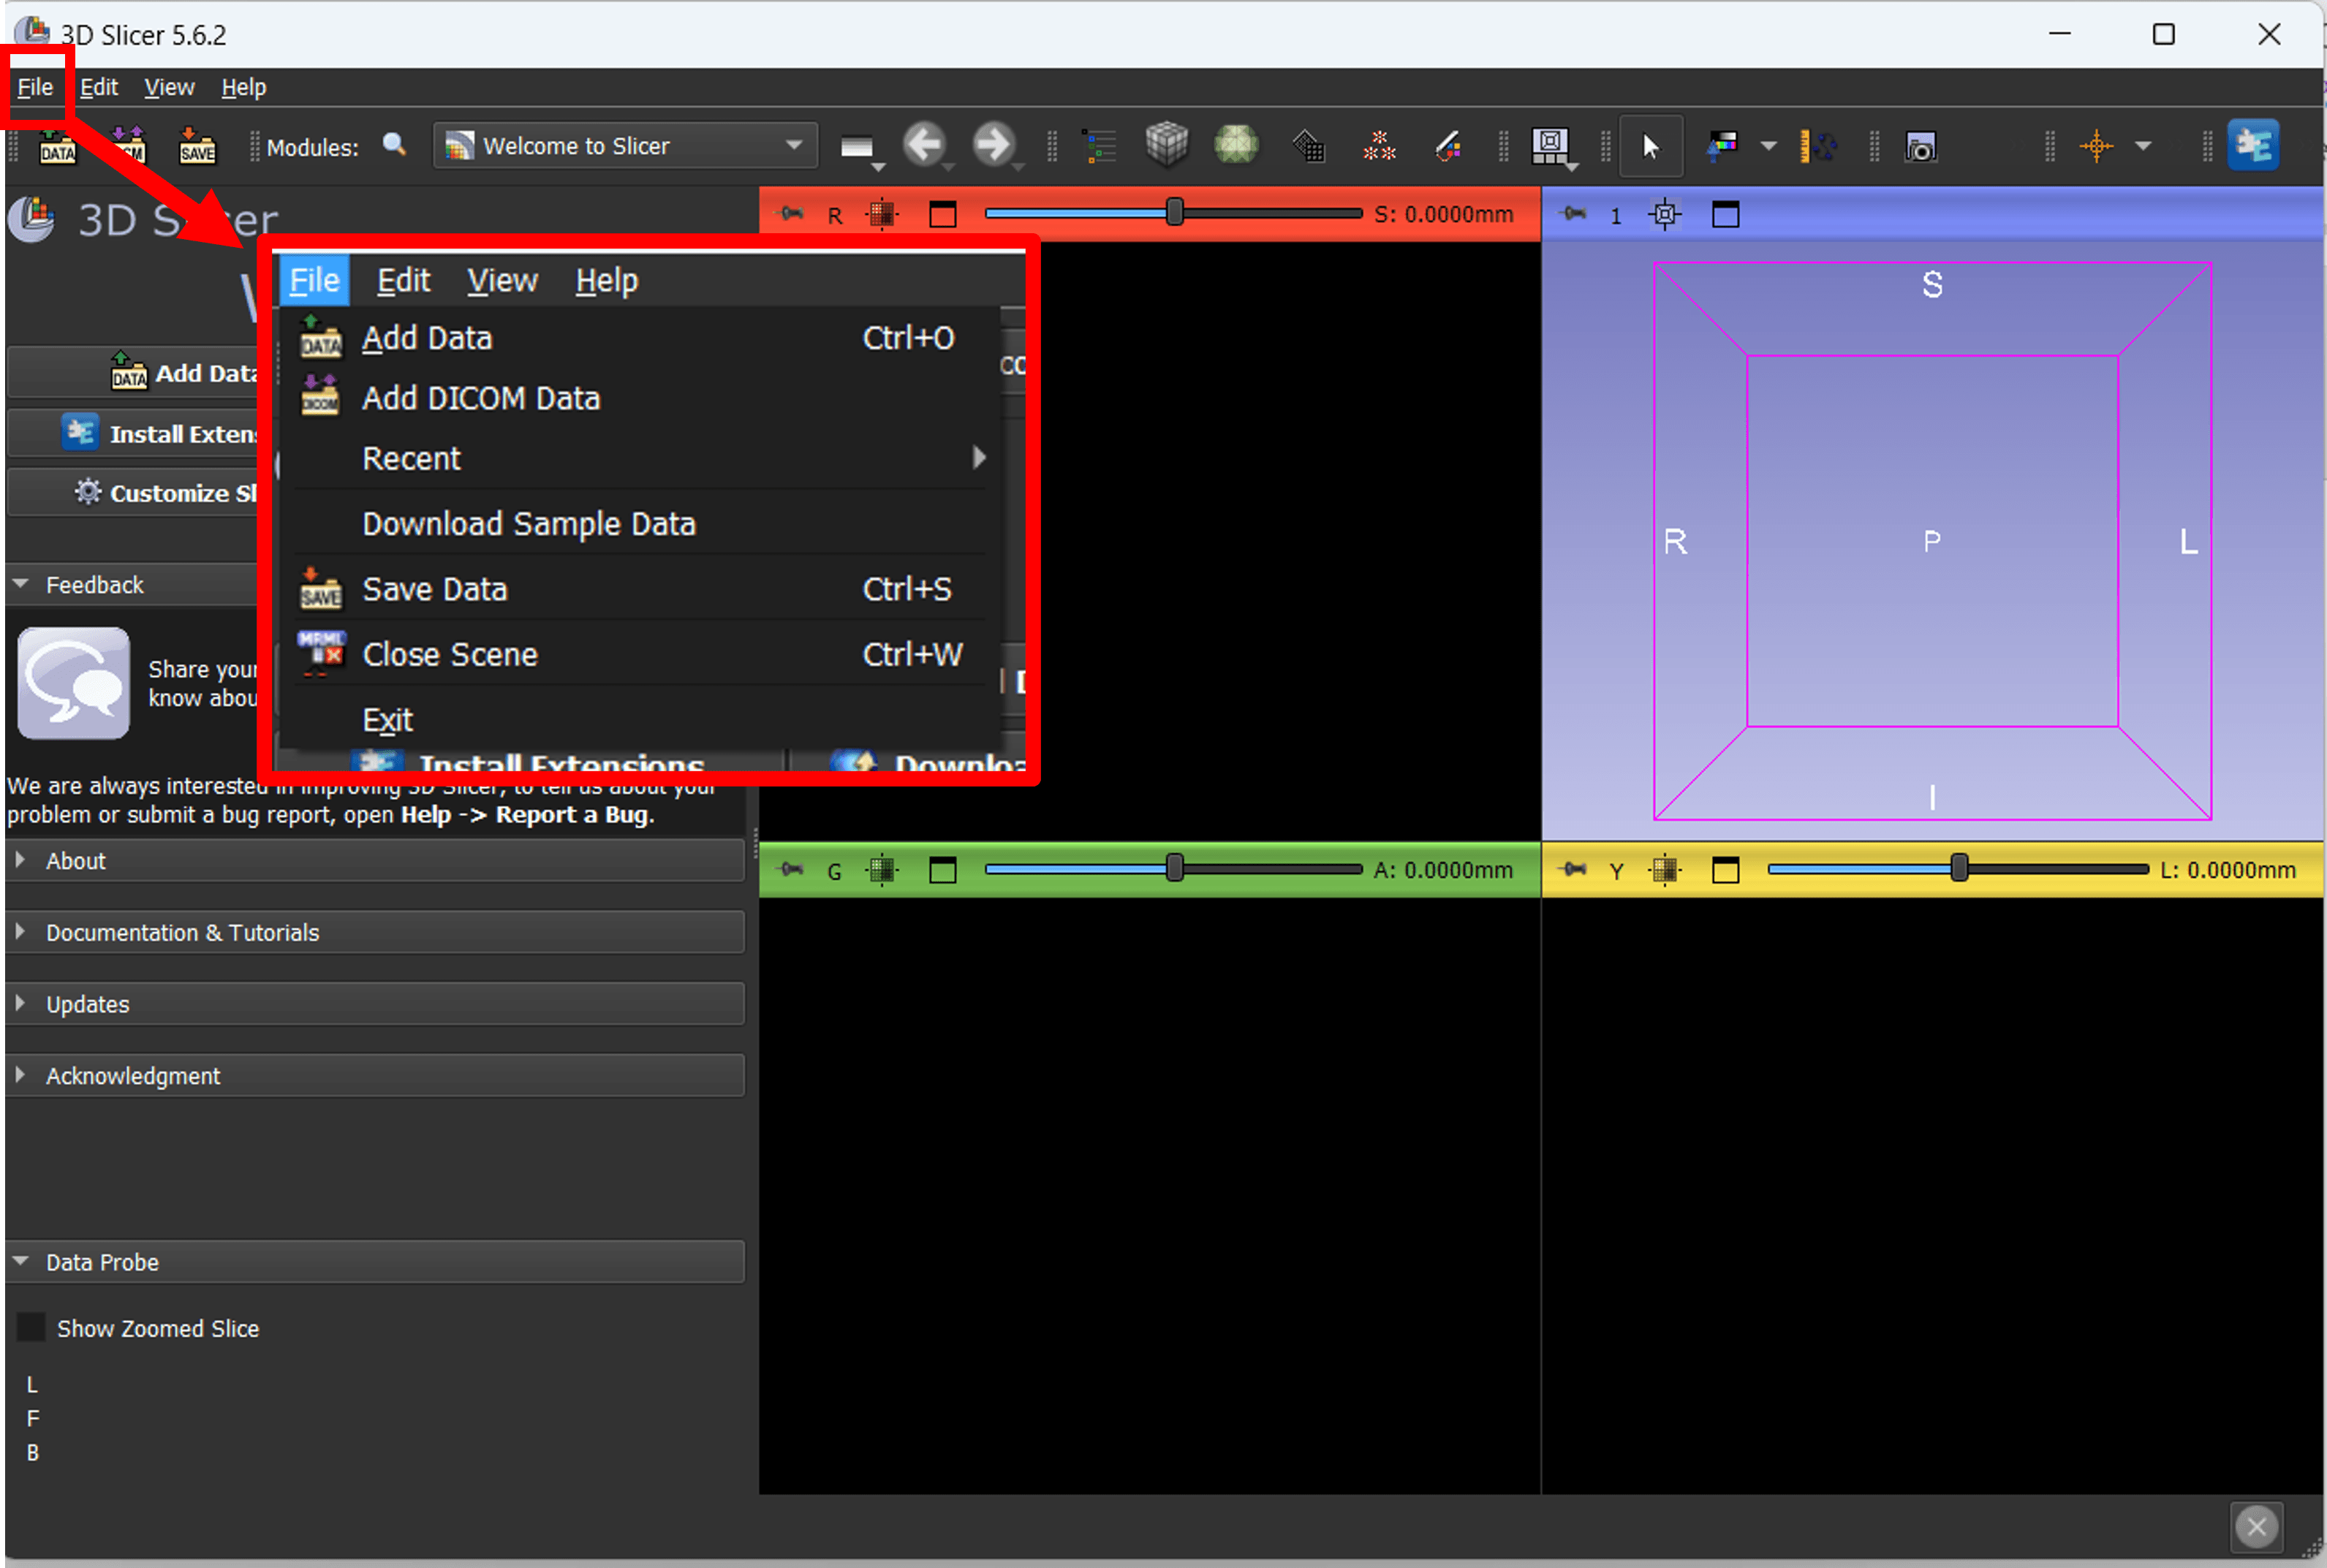Toggle the pin on the red slice view bar

click(x=791, y=214)
